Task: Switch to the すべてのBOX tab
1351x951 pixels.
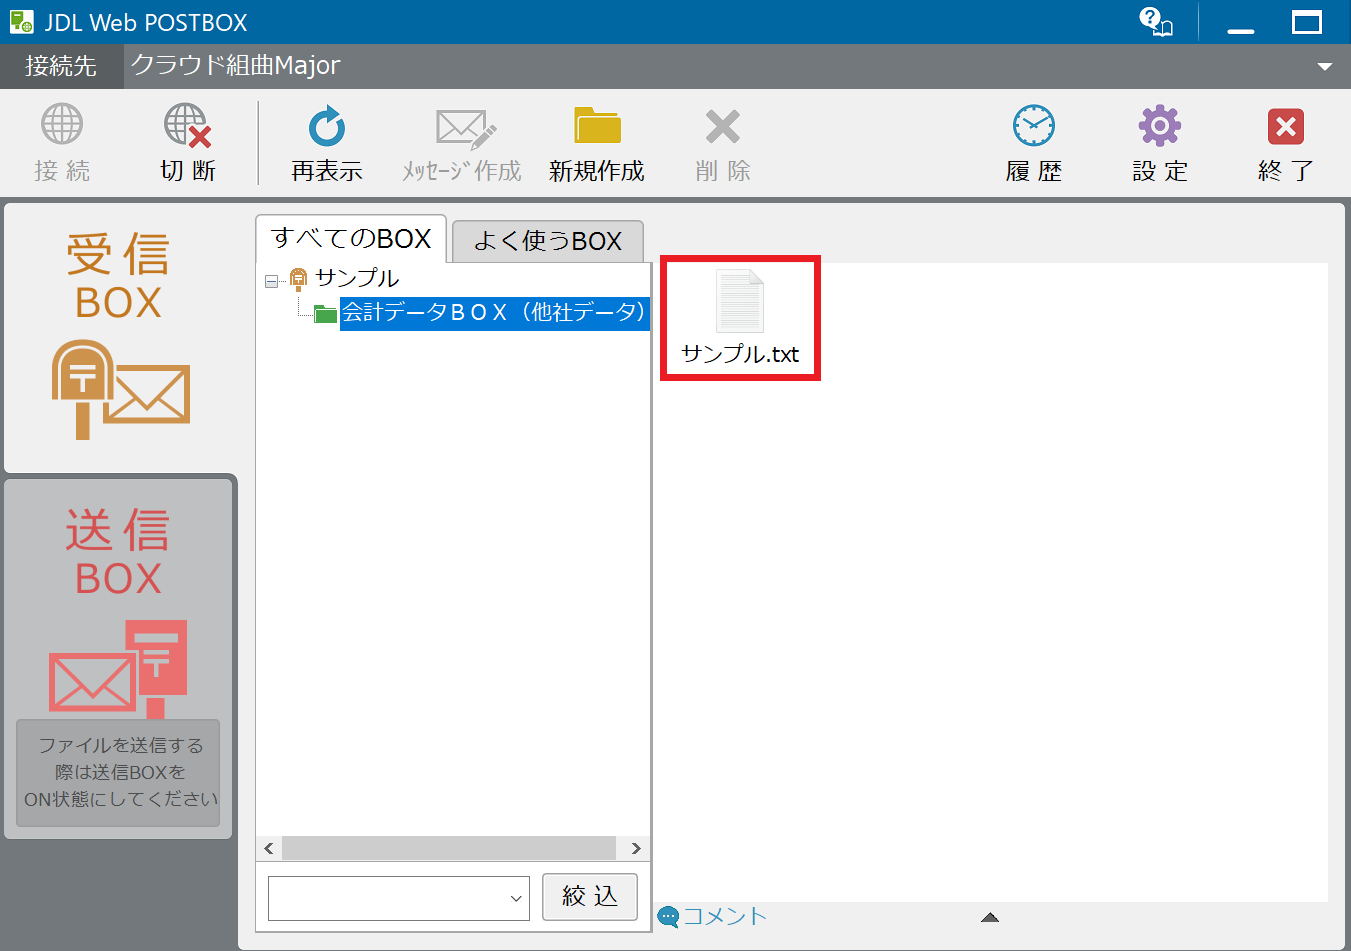Action: (x=351, y=239)
